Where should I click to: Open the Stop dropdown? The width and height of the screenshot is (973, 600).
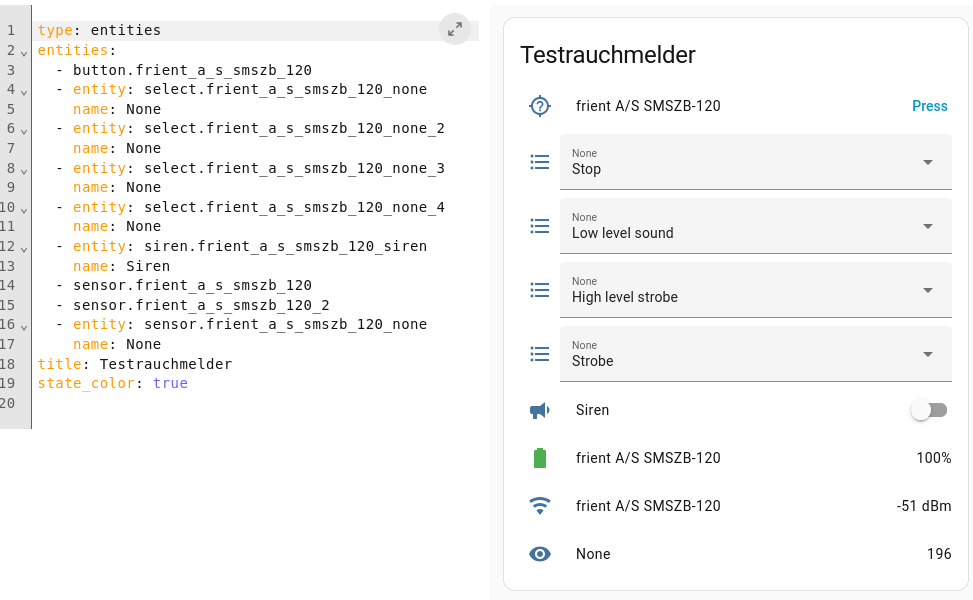click(755, 162)
